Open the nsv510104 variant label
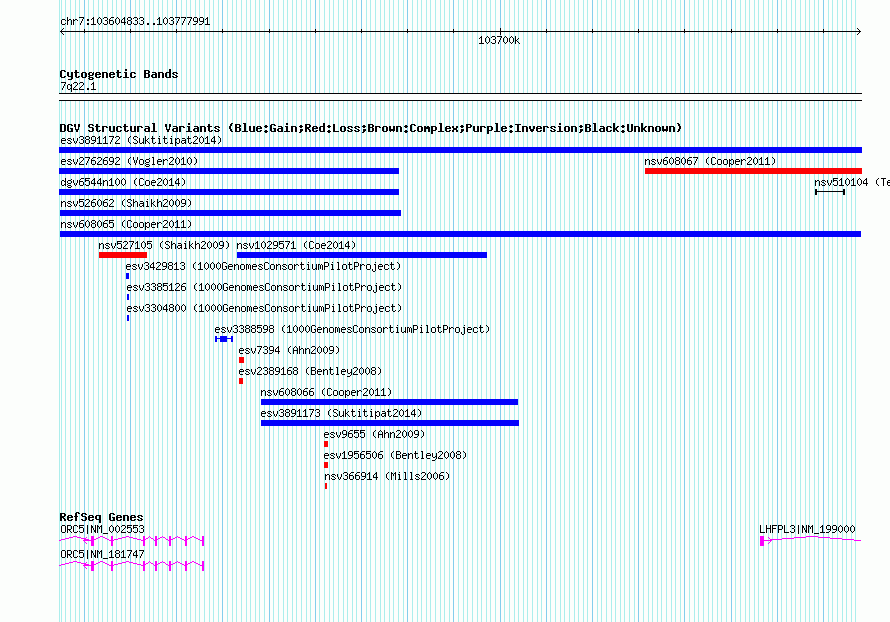Image resolution: width=890 pixels, height=622 pixels. (x=851, y=182)
